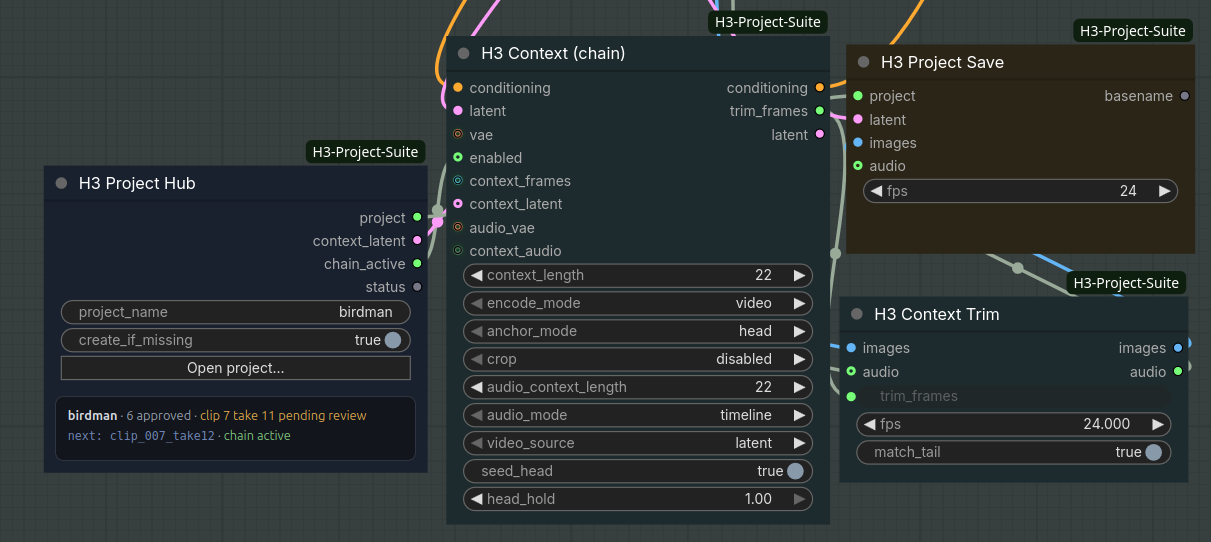Select next audio_mode option
The width and height of the screenshot is (1211, 542).
799,415
